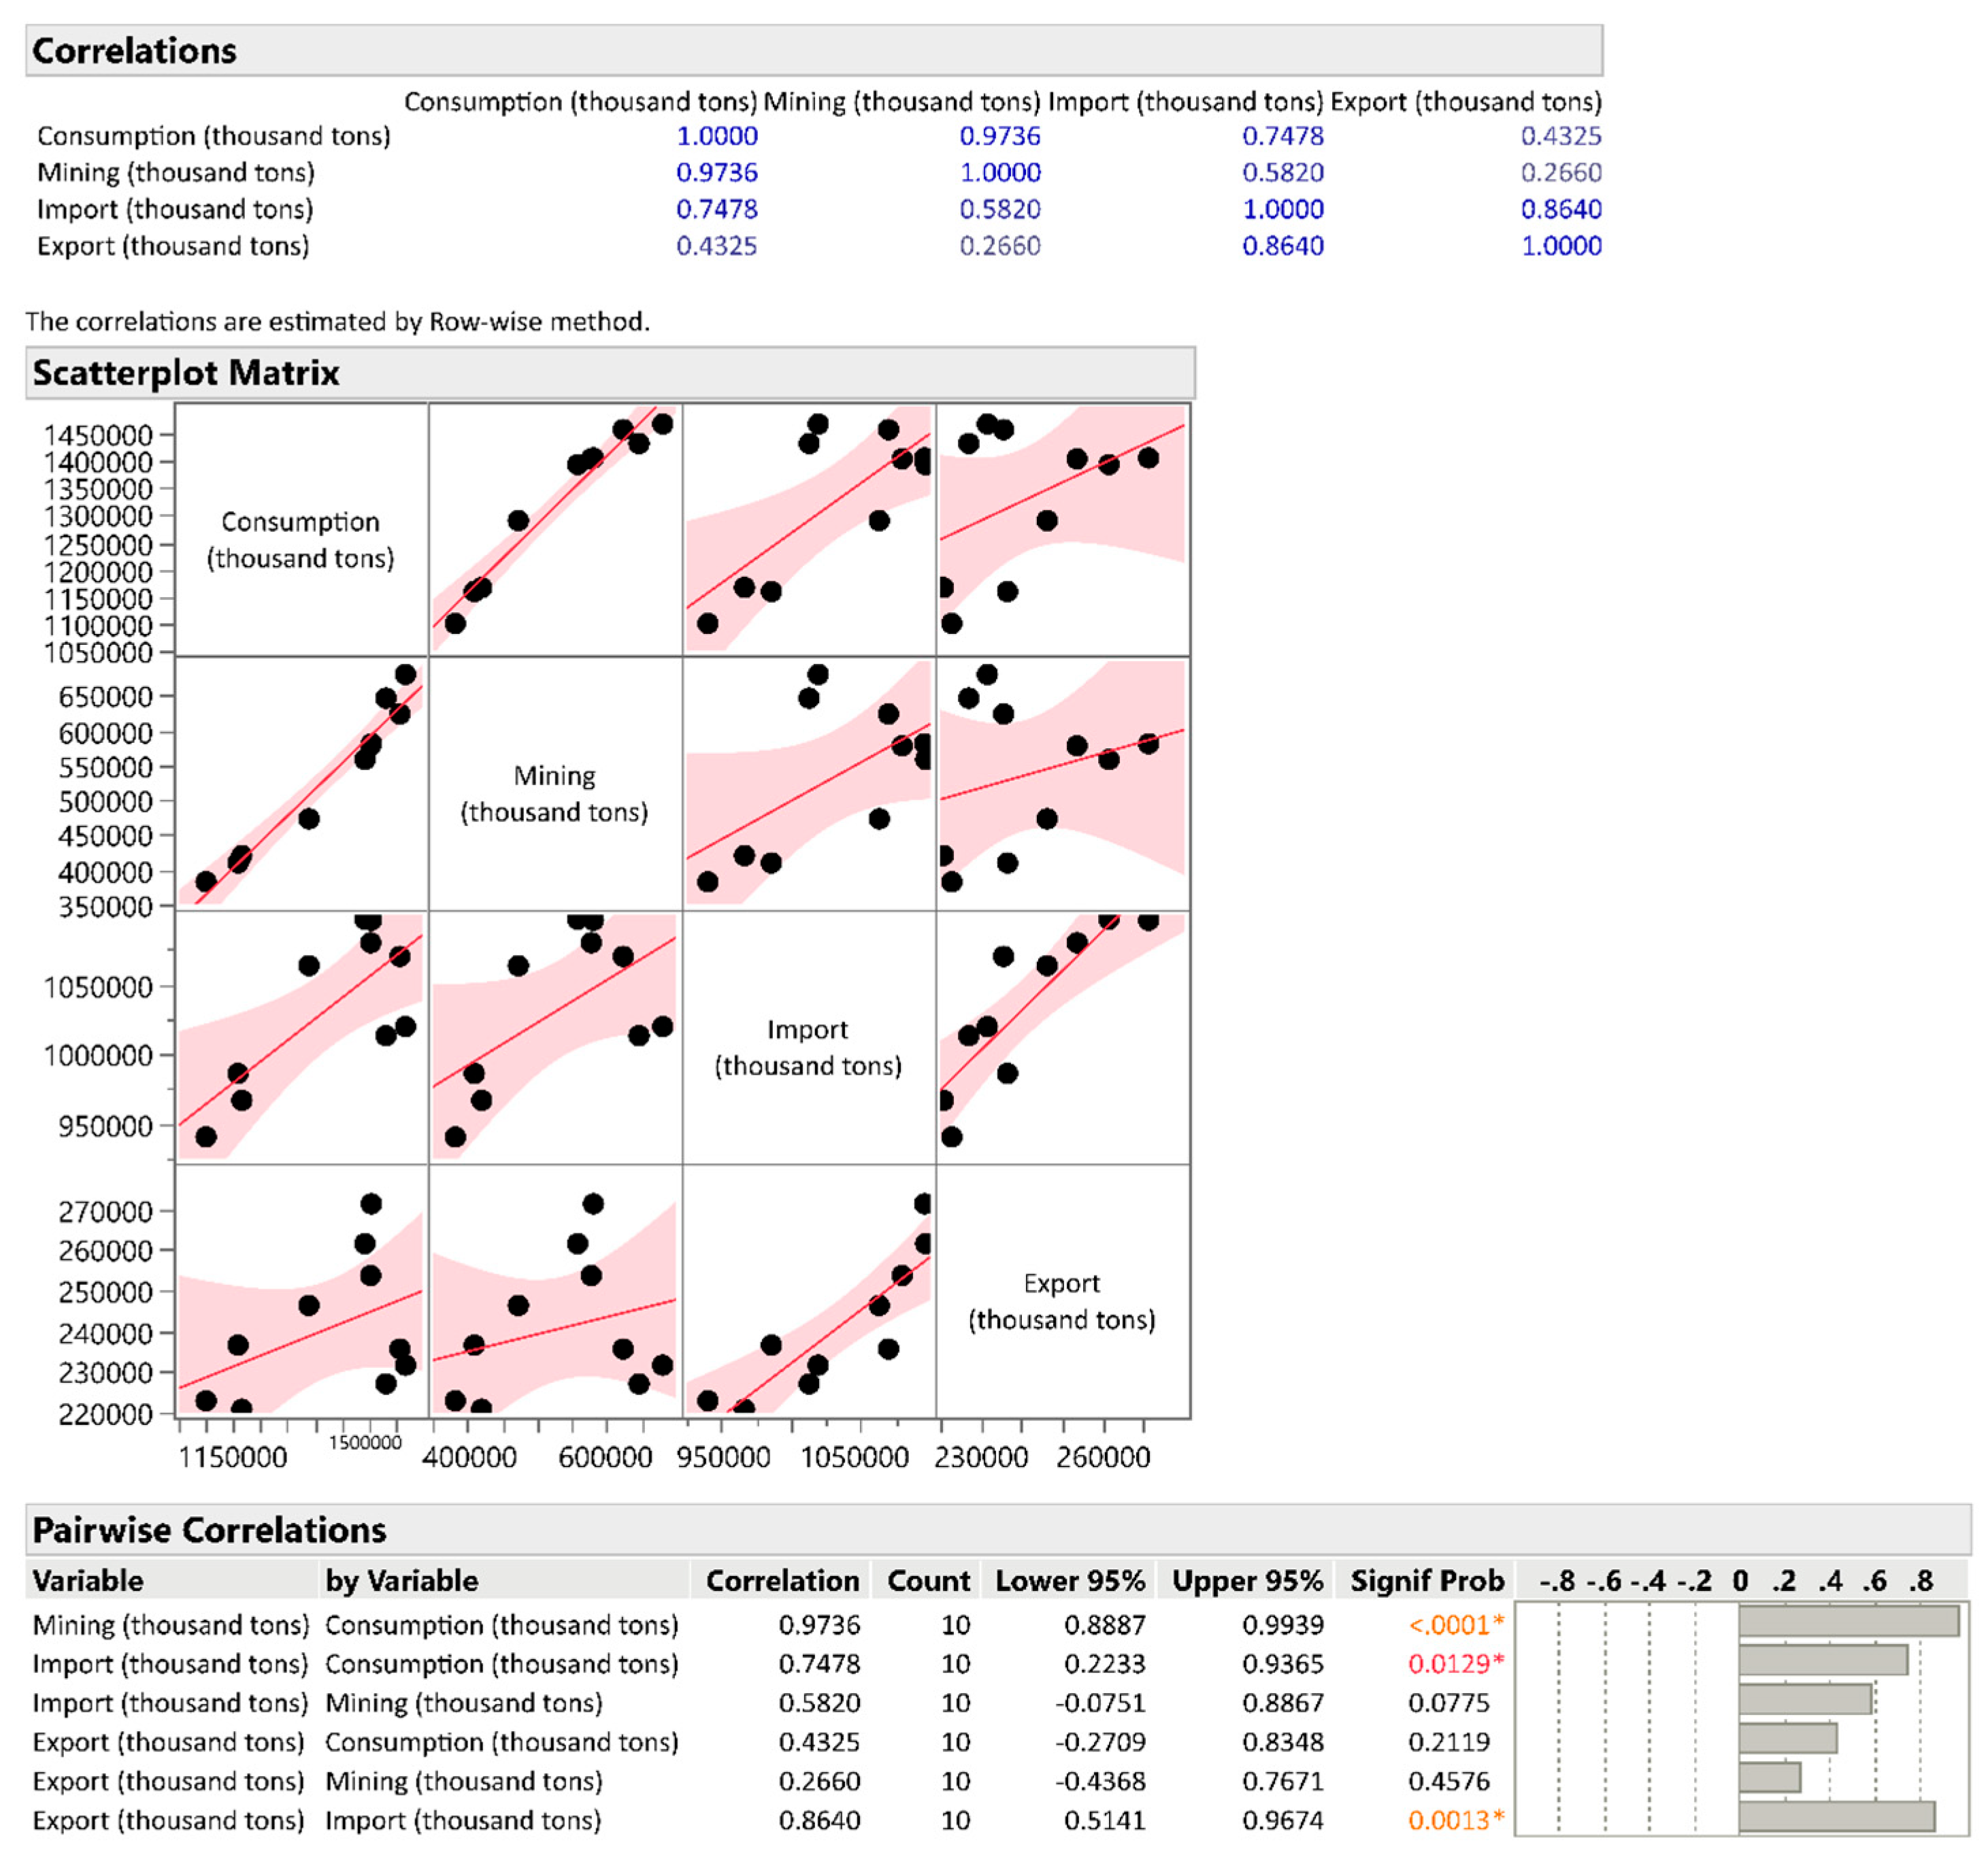The image size is (1988, 1859).
Task: Click the Correlations section header
Action: (814, 50)
